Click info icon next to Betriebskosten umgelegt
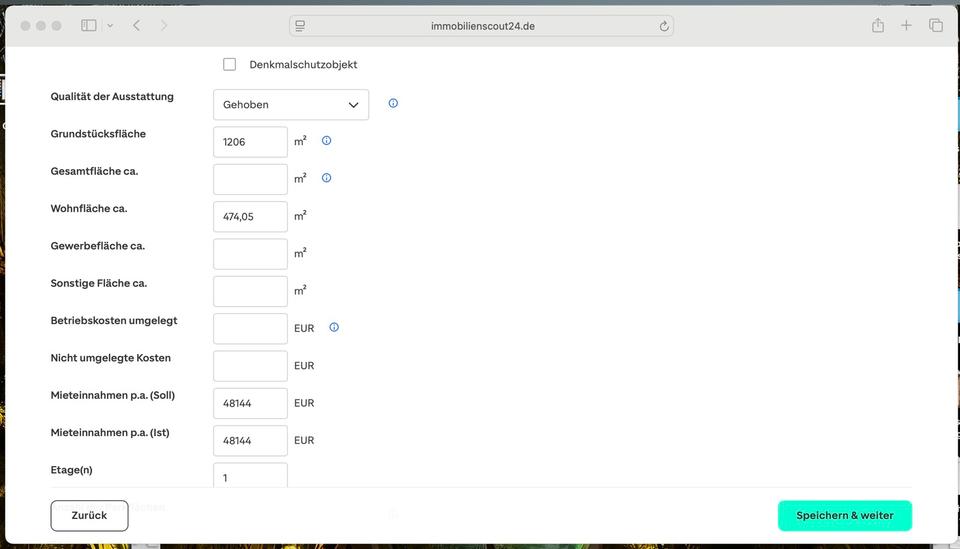 [x=334, y=327]
